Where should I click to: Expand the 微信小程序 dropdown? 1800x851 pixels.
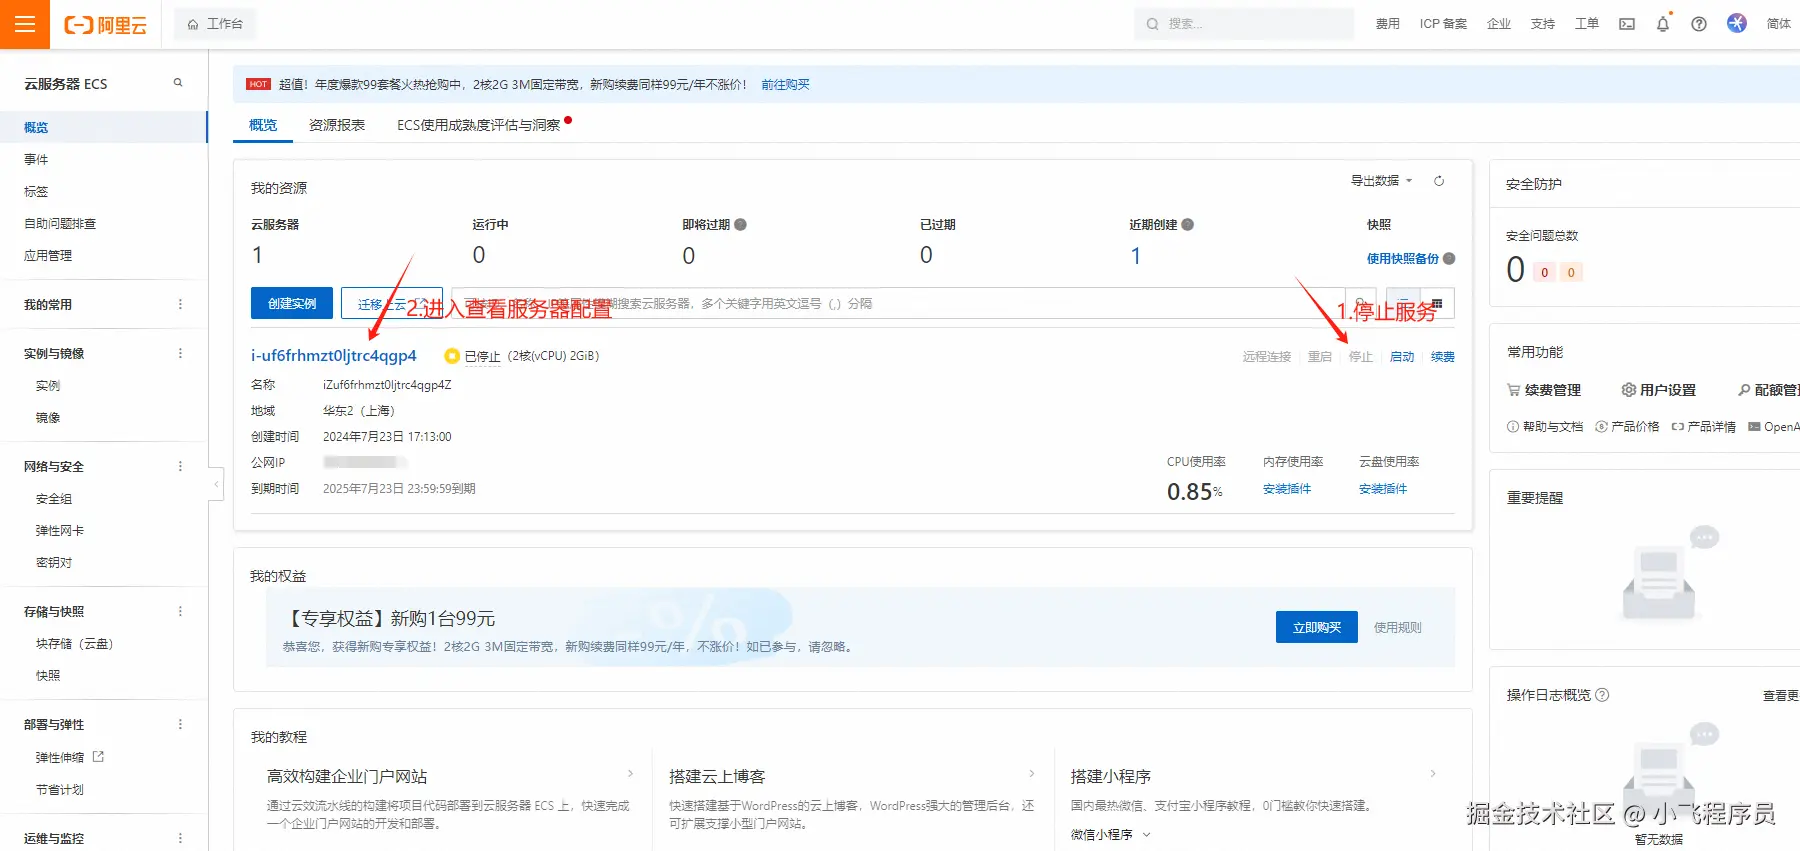pos(1110,834)
